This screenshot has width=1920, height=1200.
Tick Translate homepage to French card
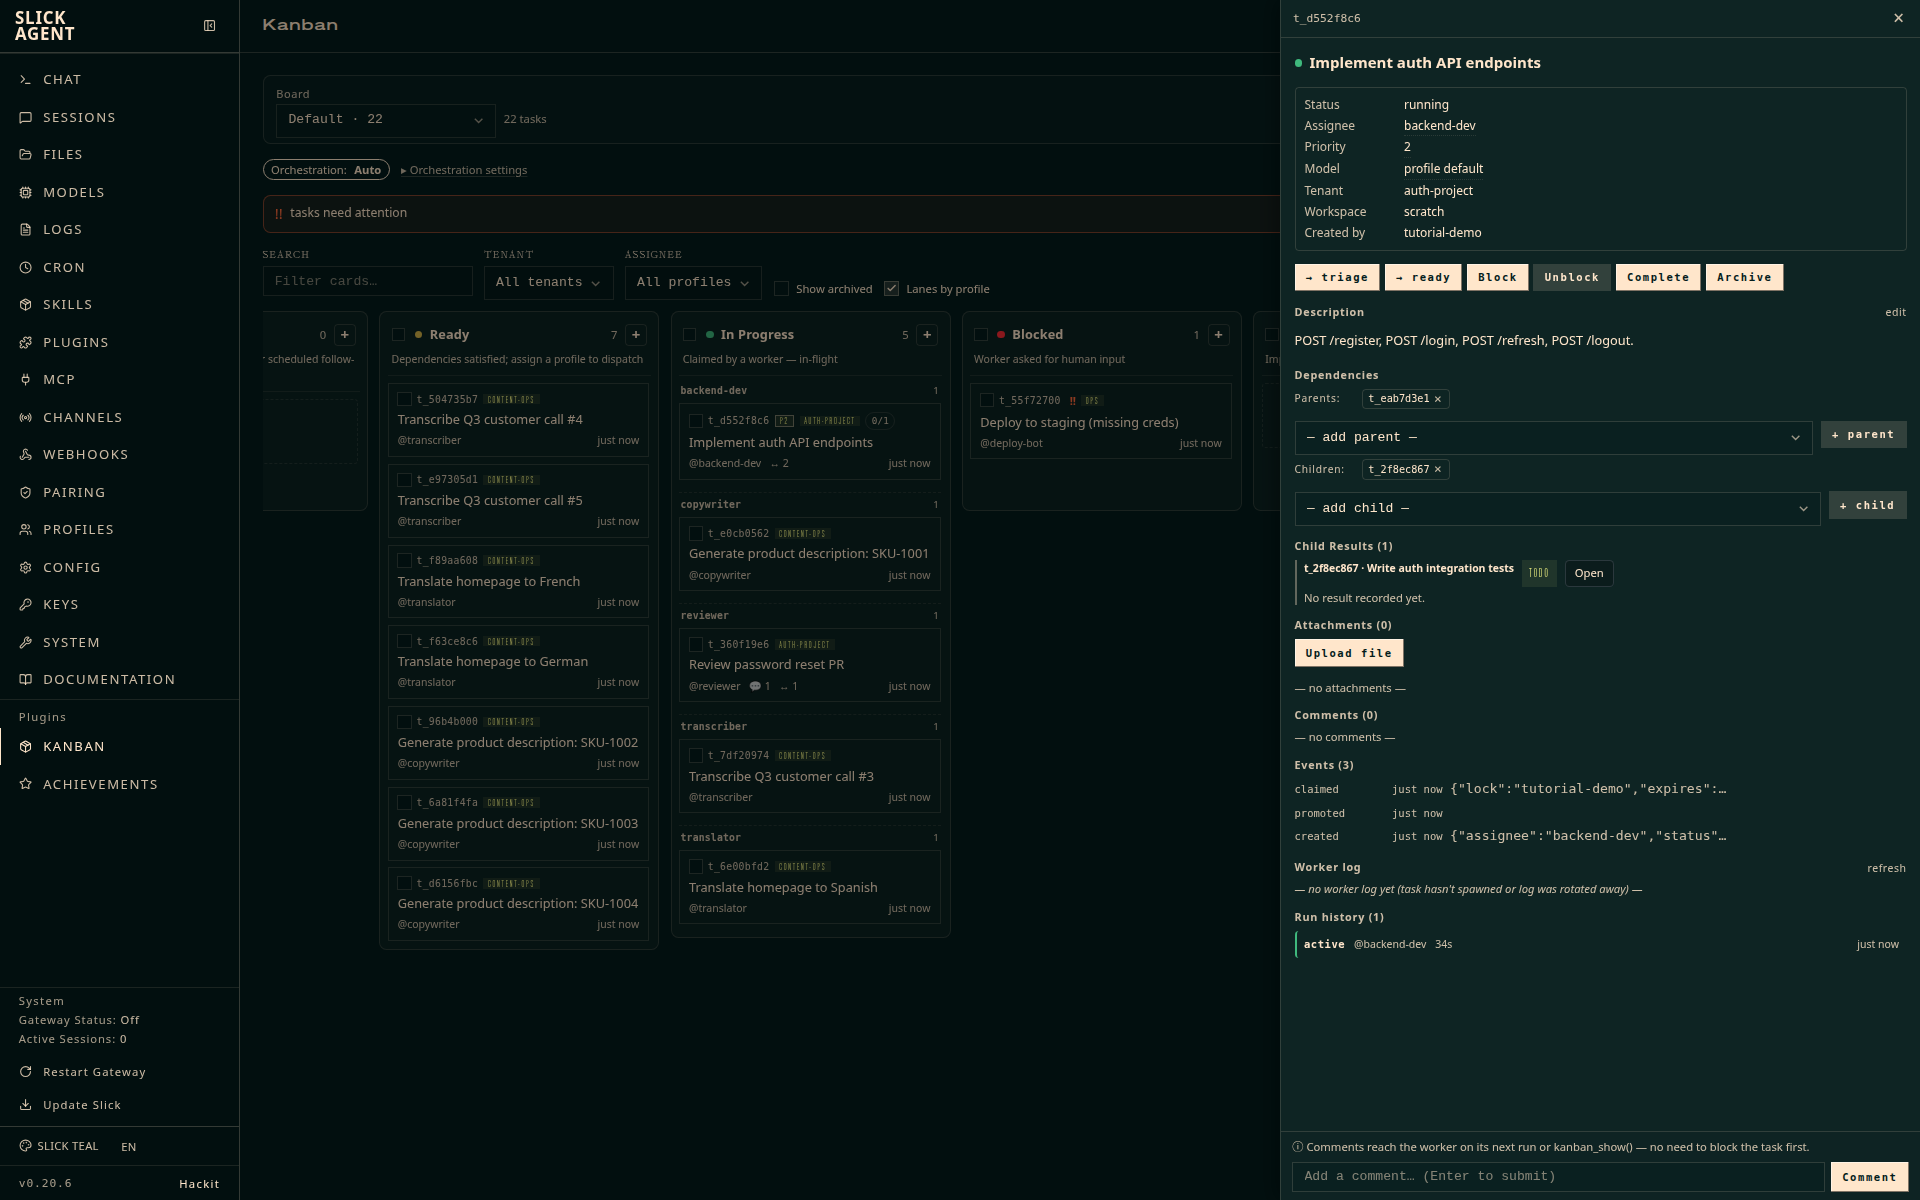point(405,561)
